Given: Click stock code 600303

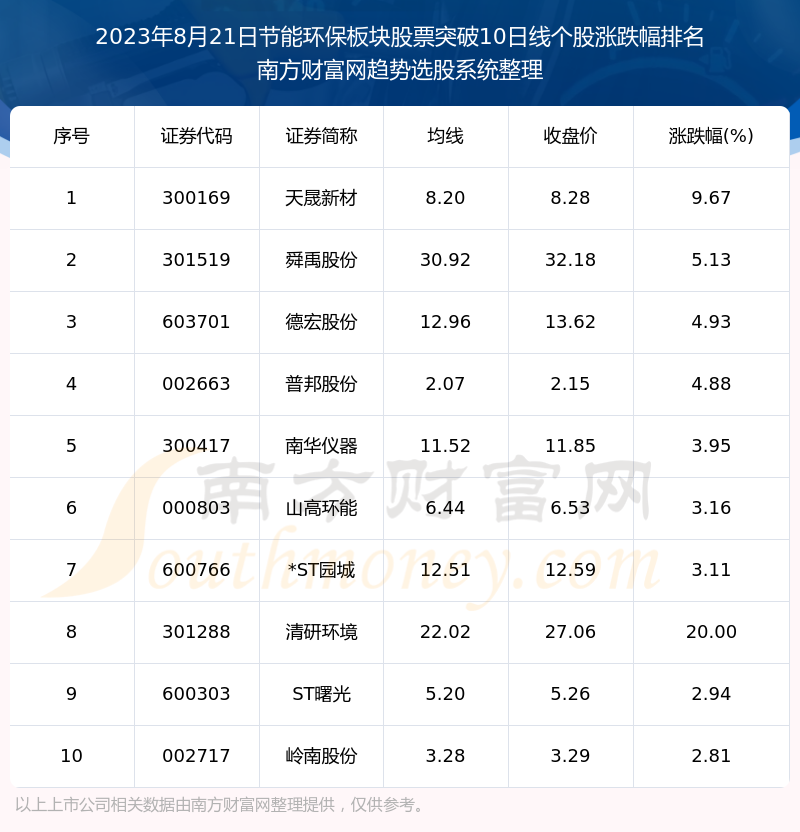Looking at the screenshot, I should point(196,695).
